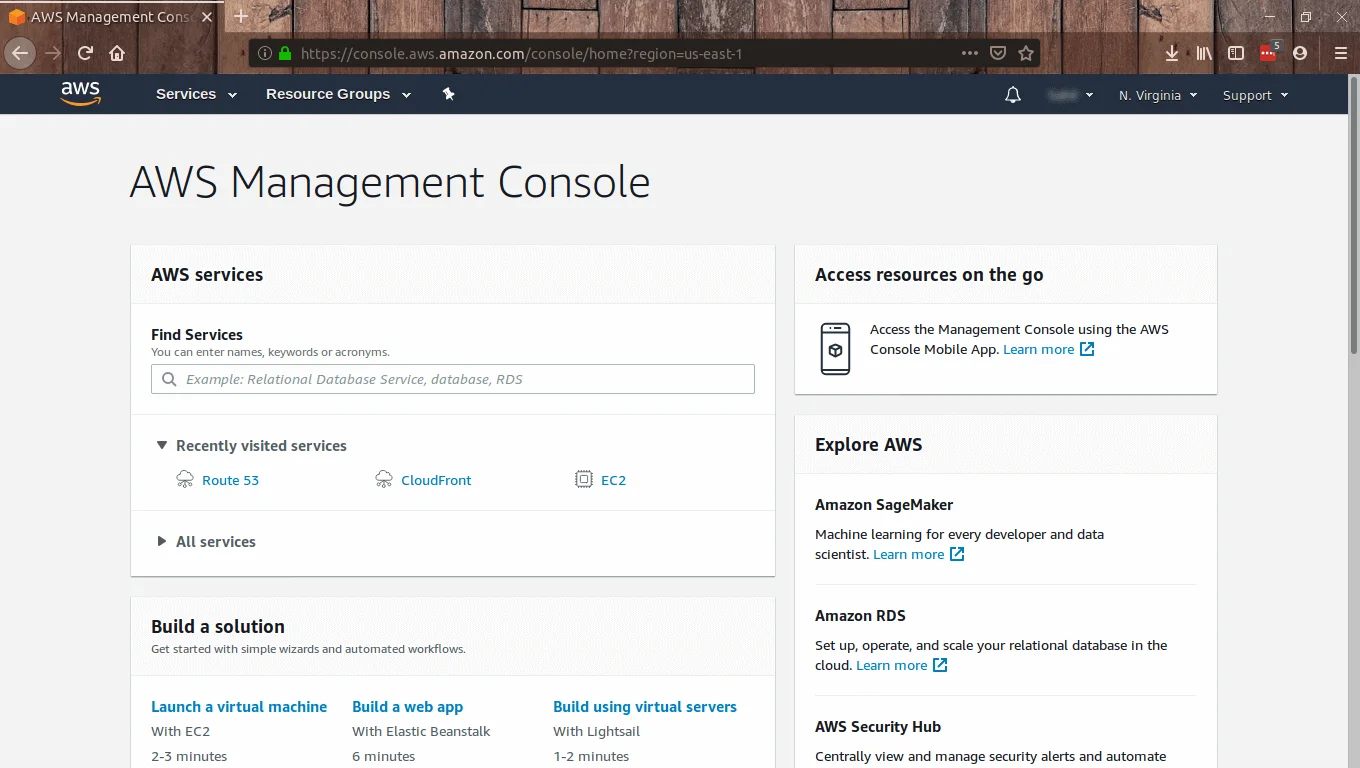Click the green padlock site security icon
This screenshot has height=768, width=1360.
285,54
